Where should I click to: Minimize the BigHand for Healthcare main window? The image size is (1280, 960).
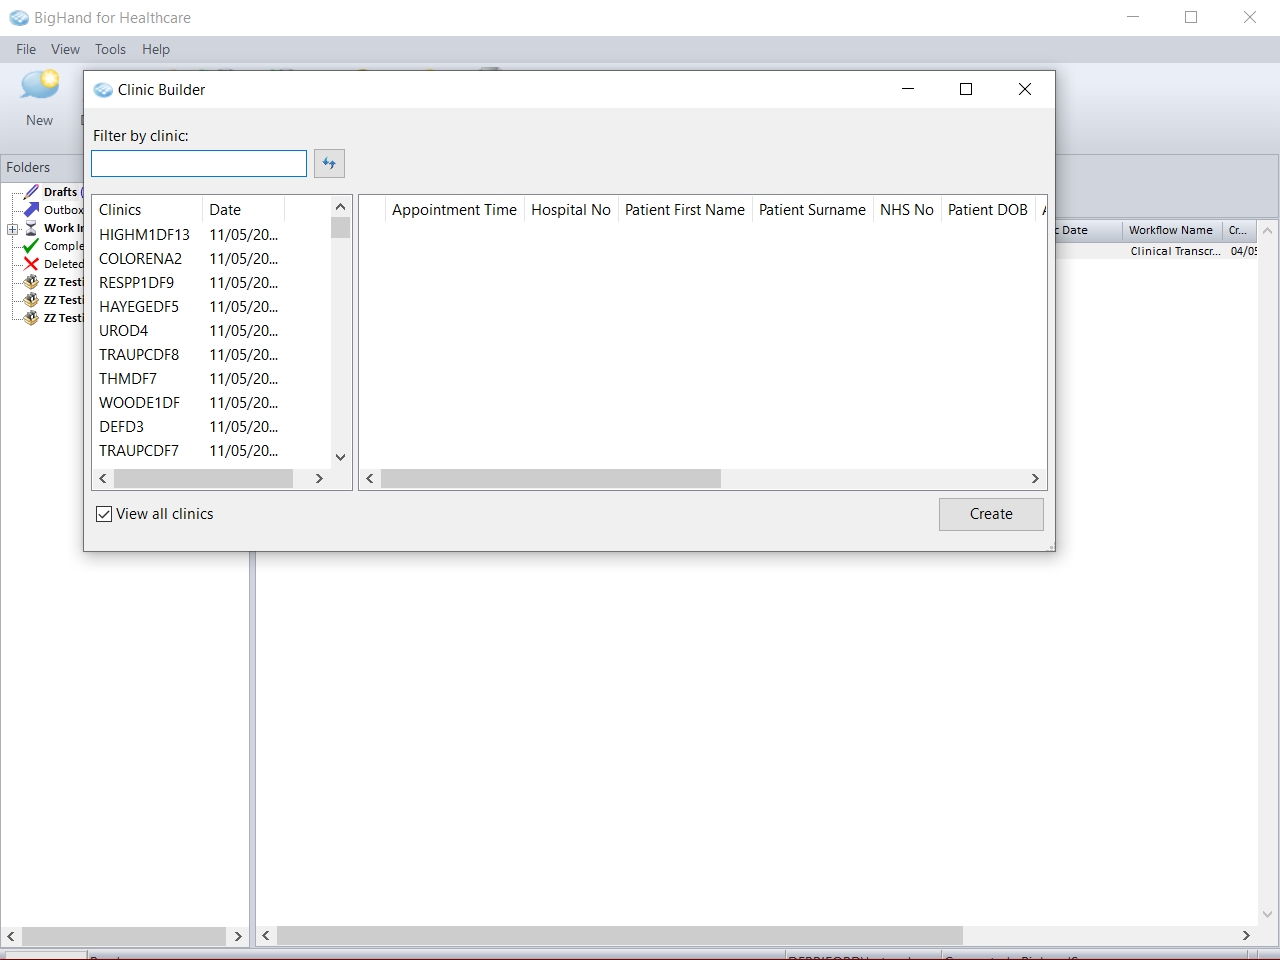1133,17
